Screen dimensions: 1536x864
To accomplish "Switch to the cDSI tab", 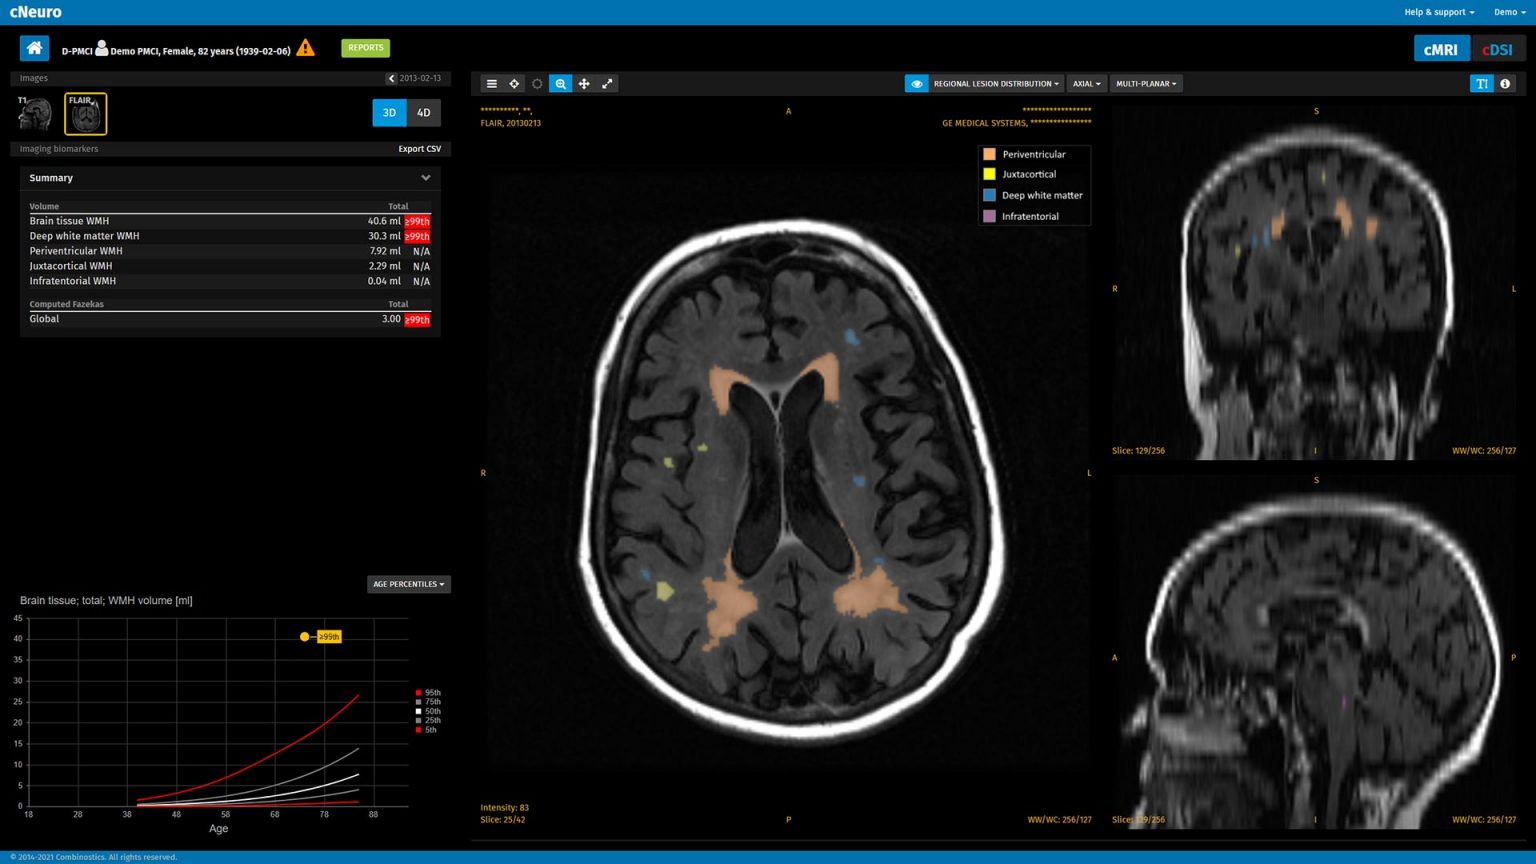I will click(x=1495, y=47).
